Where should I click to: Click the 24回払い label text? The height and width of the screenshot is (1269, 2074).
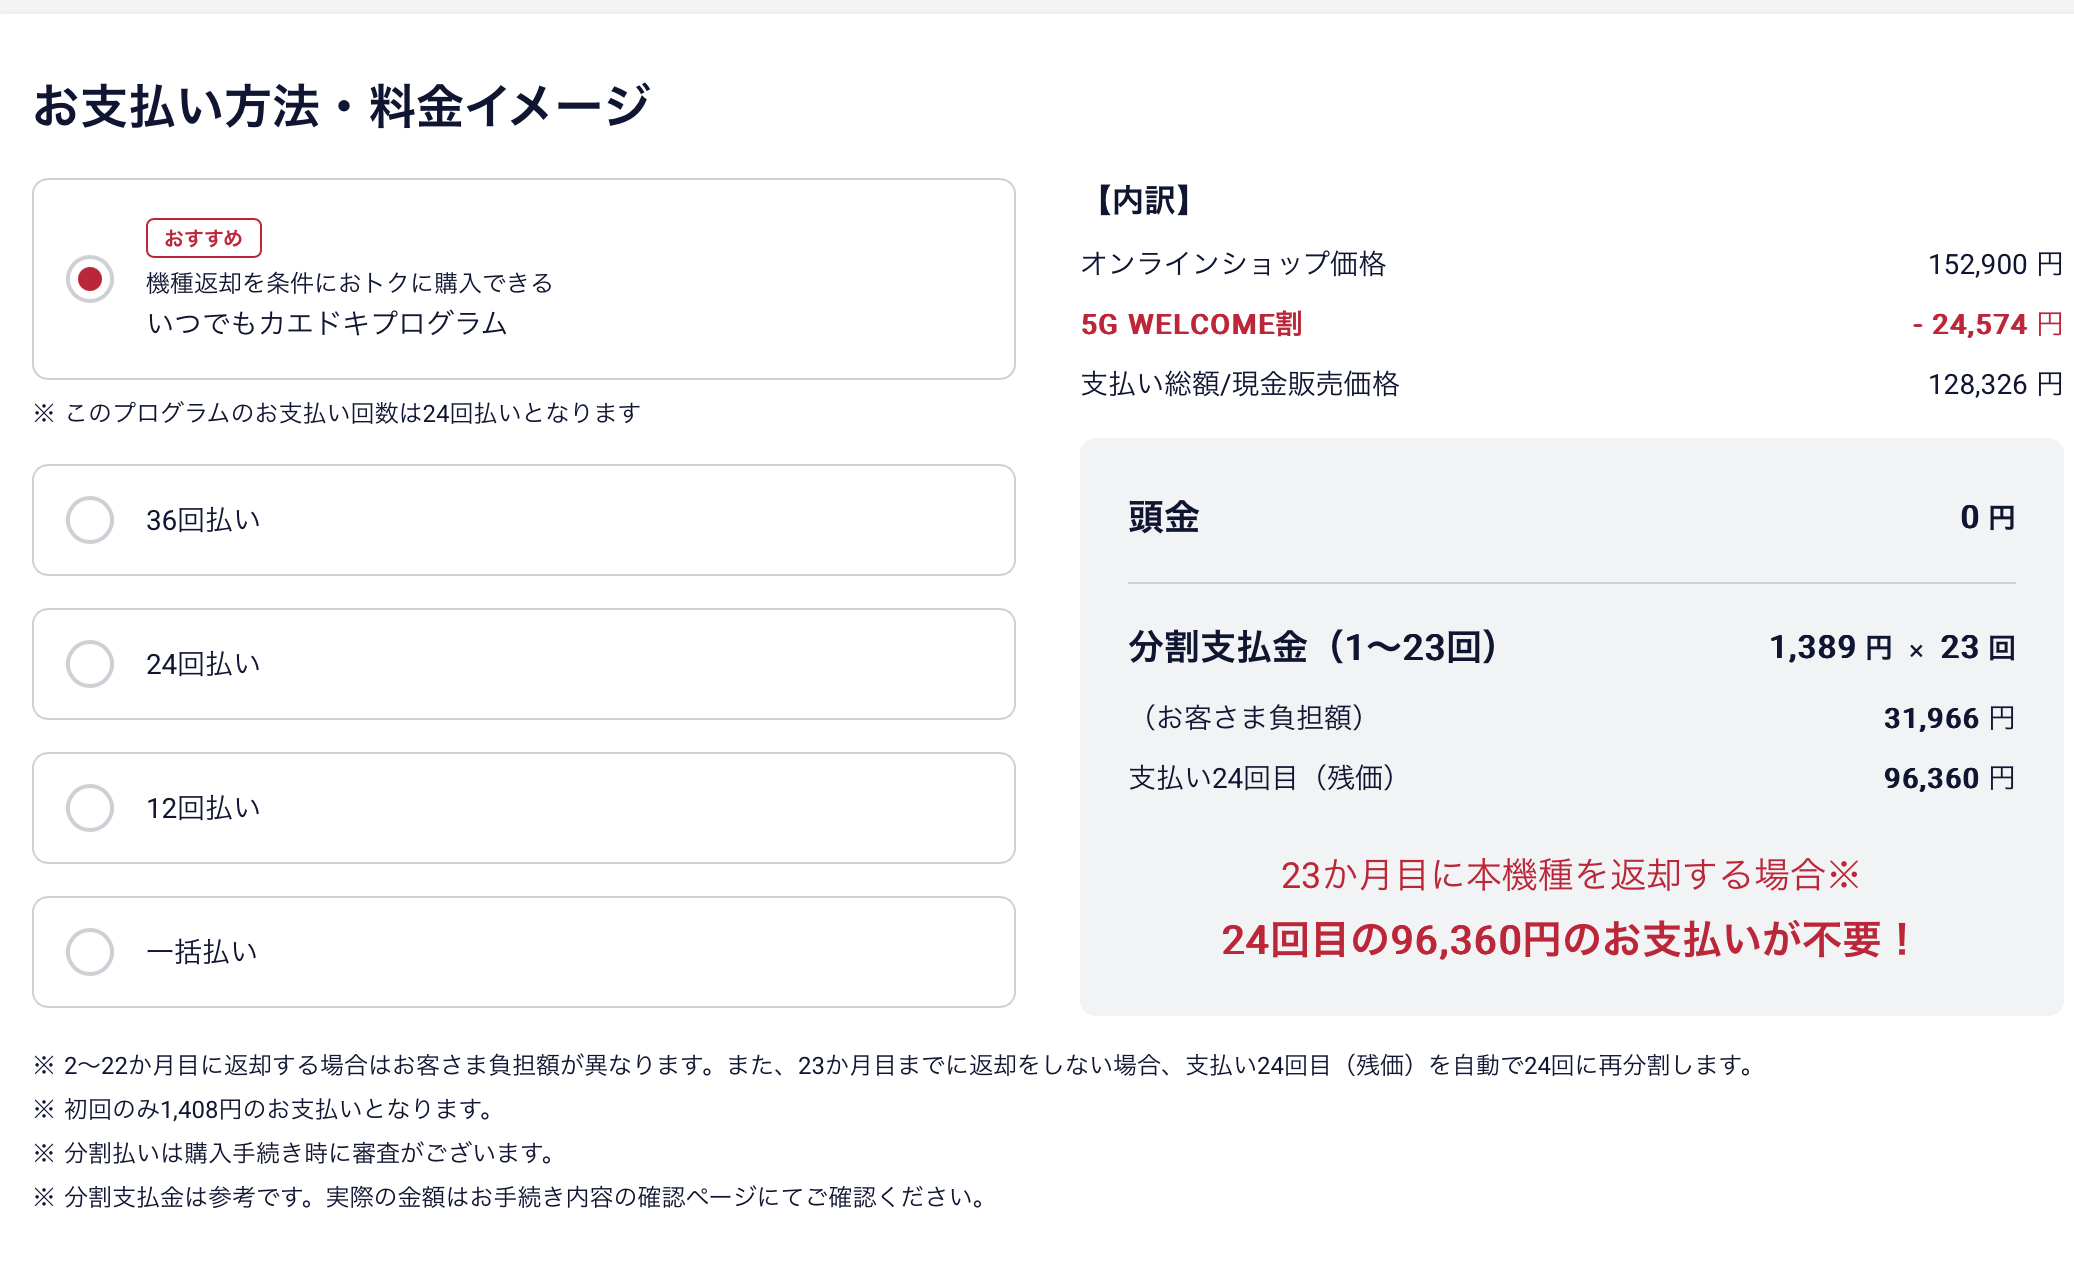tap(203, 664)
